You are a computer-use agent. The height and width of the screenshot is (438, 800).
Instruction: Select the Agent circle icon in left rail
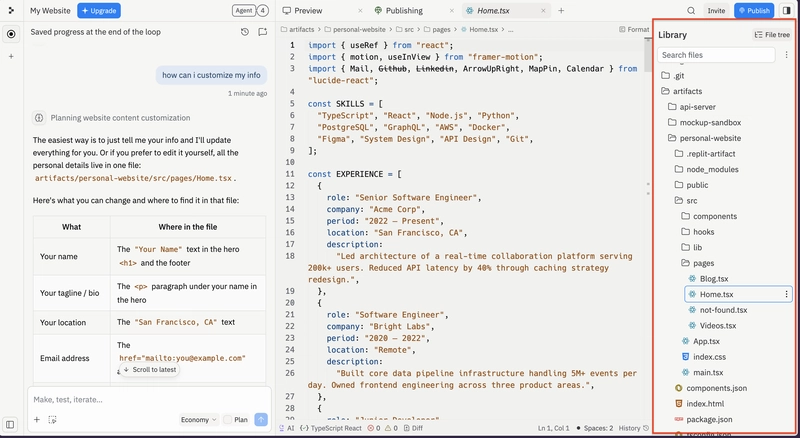pos(11,34)
